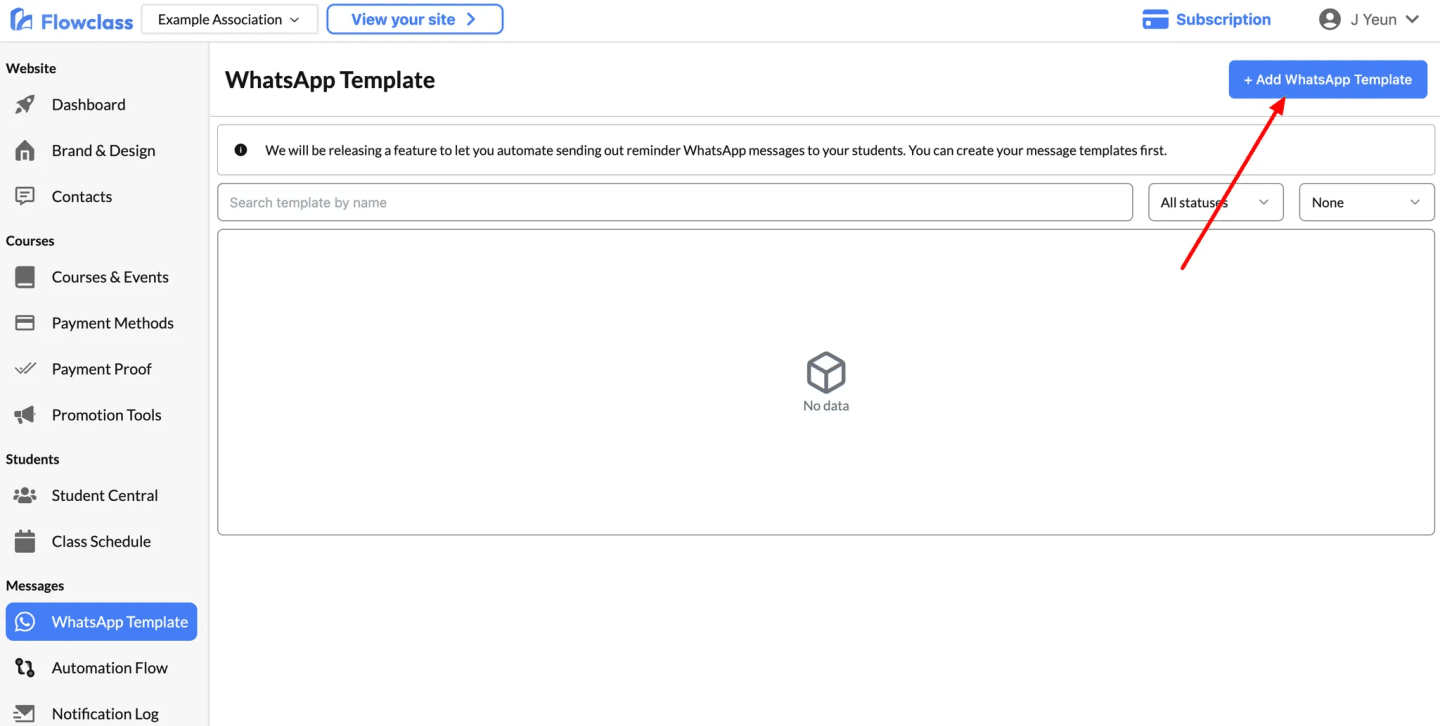Open the Class Schedule label
1440x726 pixels.
(101, 541)
